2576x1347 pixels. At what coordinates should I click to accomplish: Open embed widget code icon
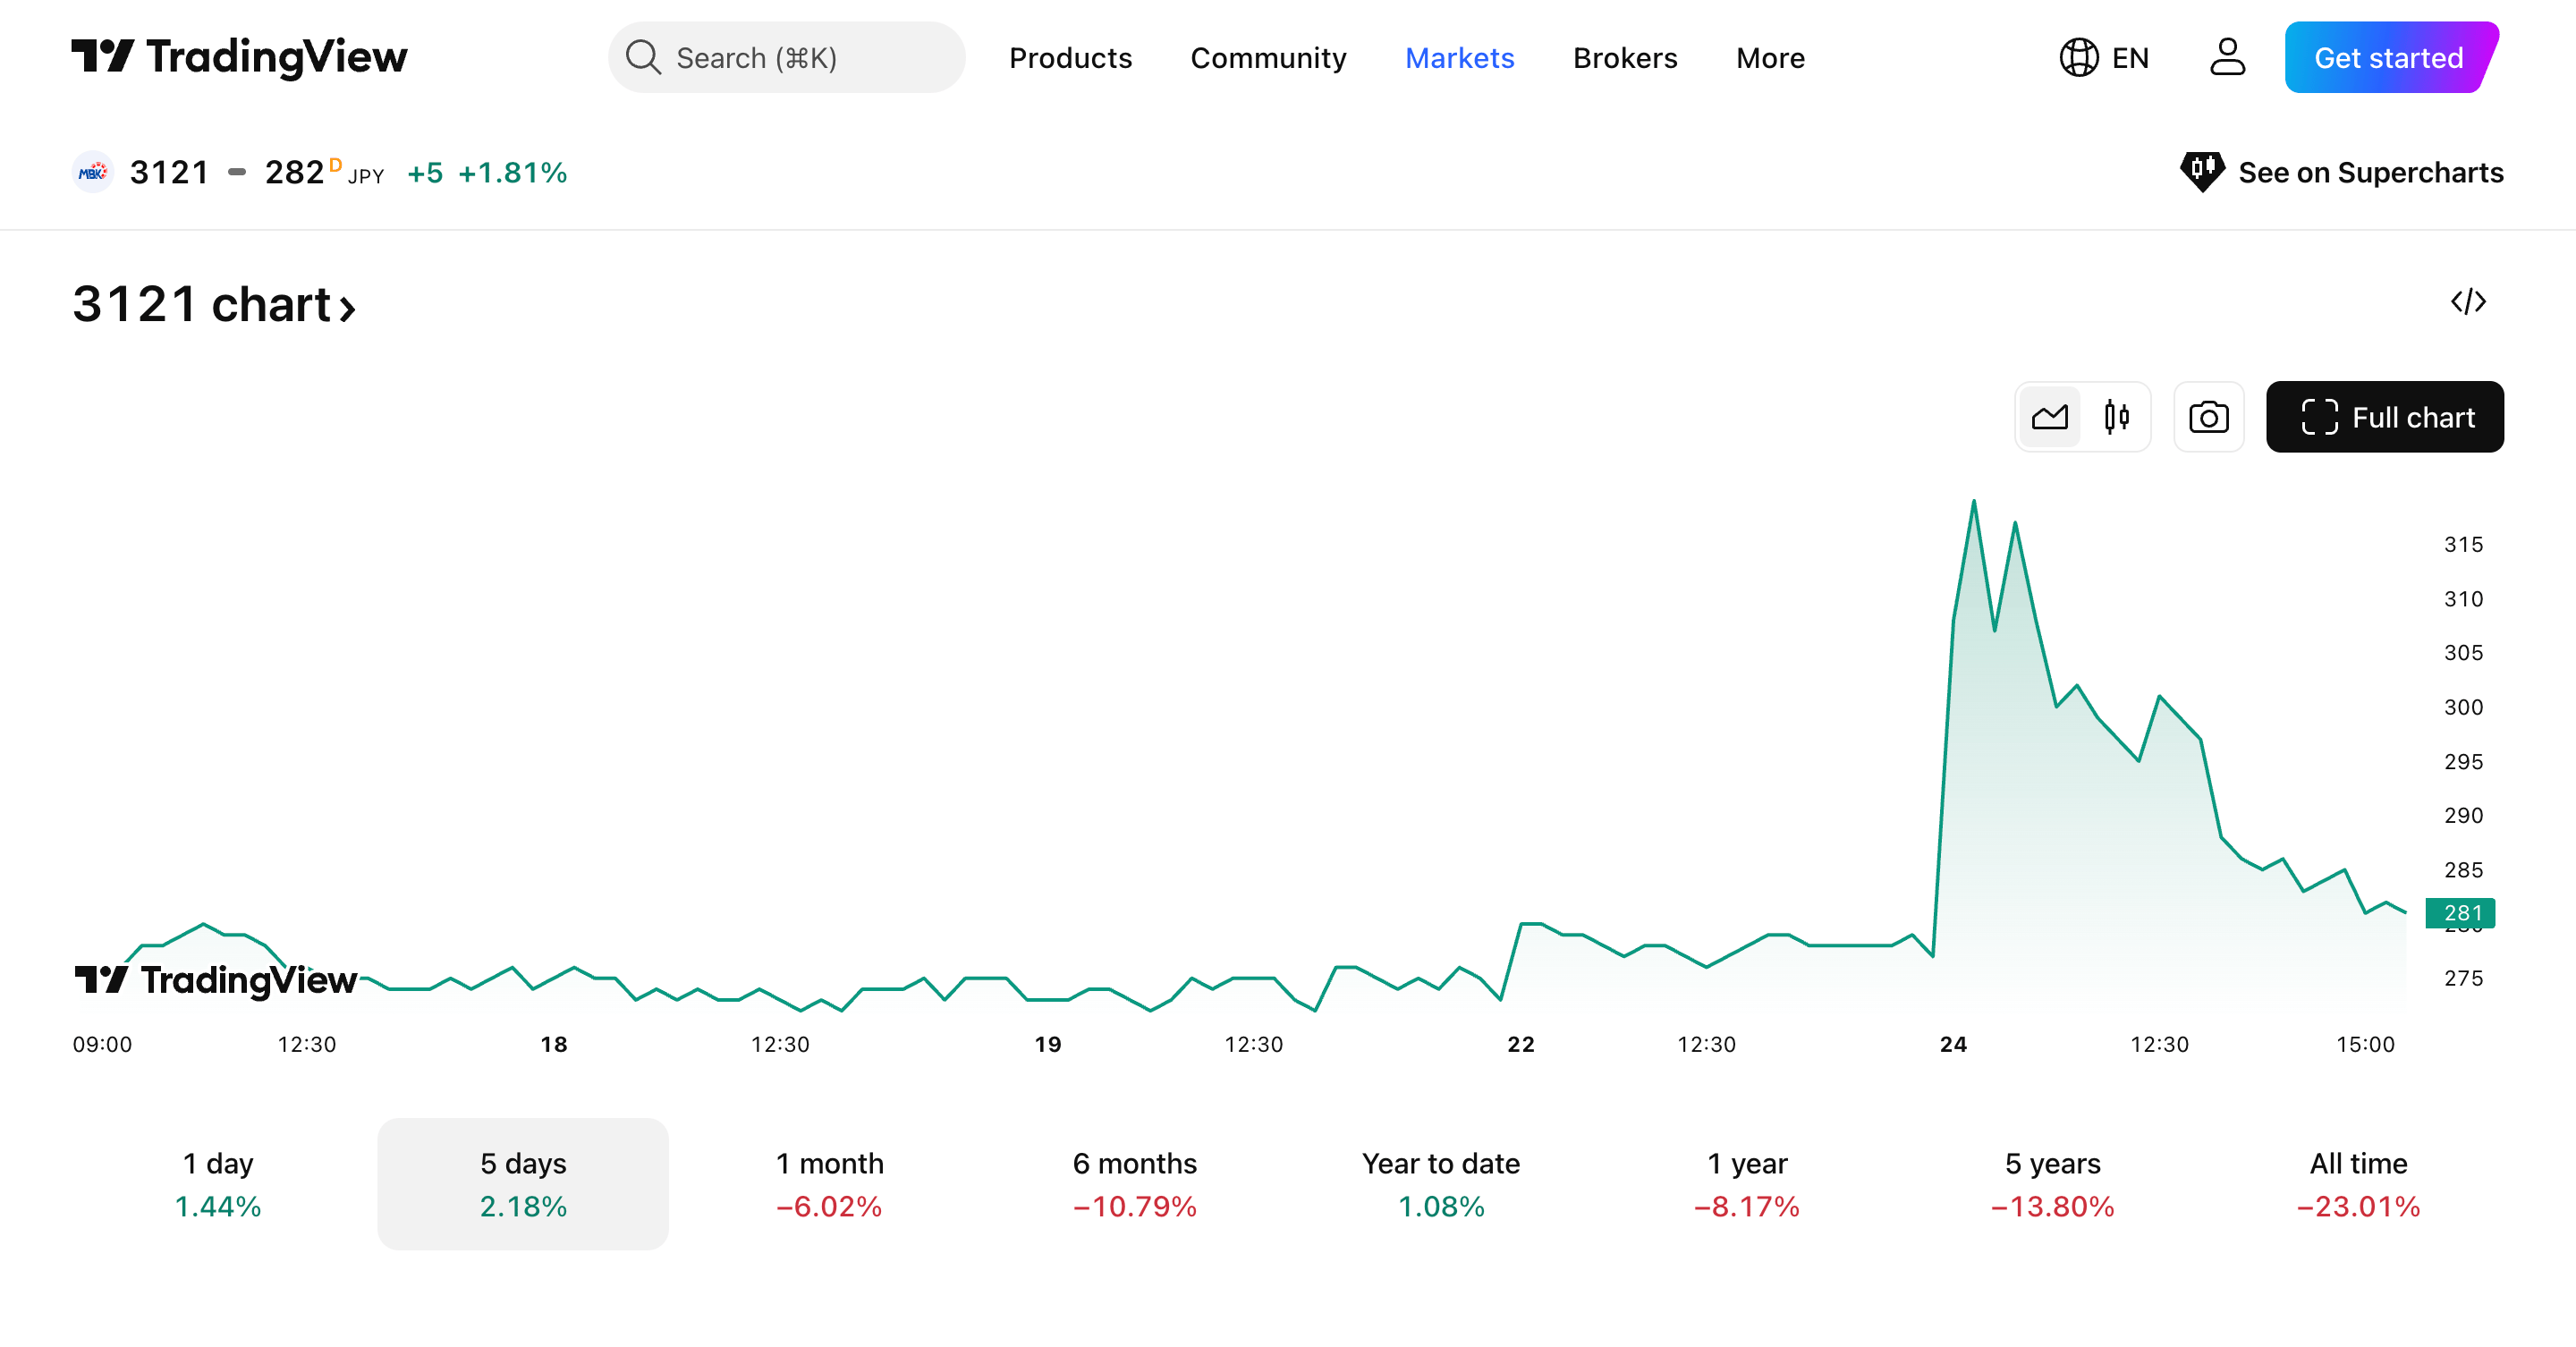click(x=2467, y=301)
